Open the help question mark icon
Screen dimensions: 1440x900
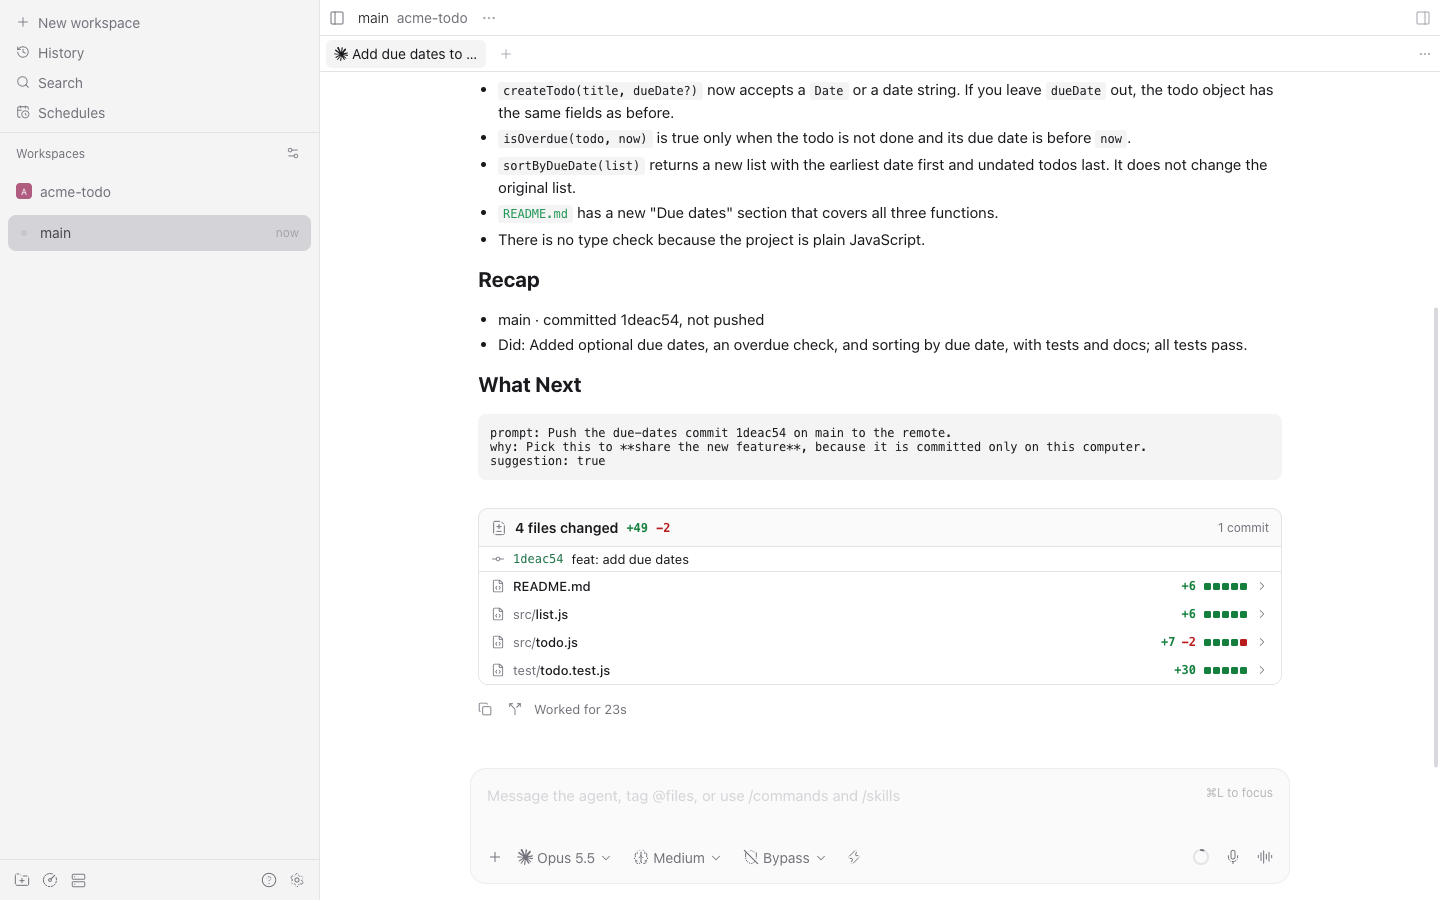click(269, 880)
